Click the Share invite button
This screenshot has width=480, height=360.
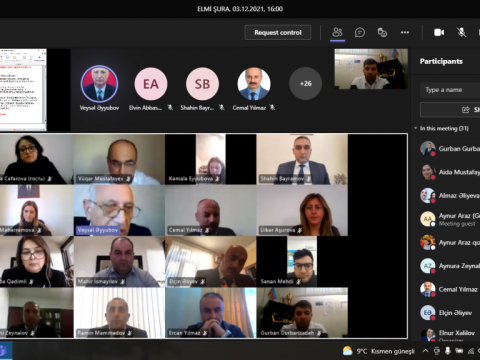pos(450,110)
